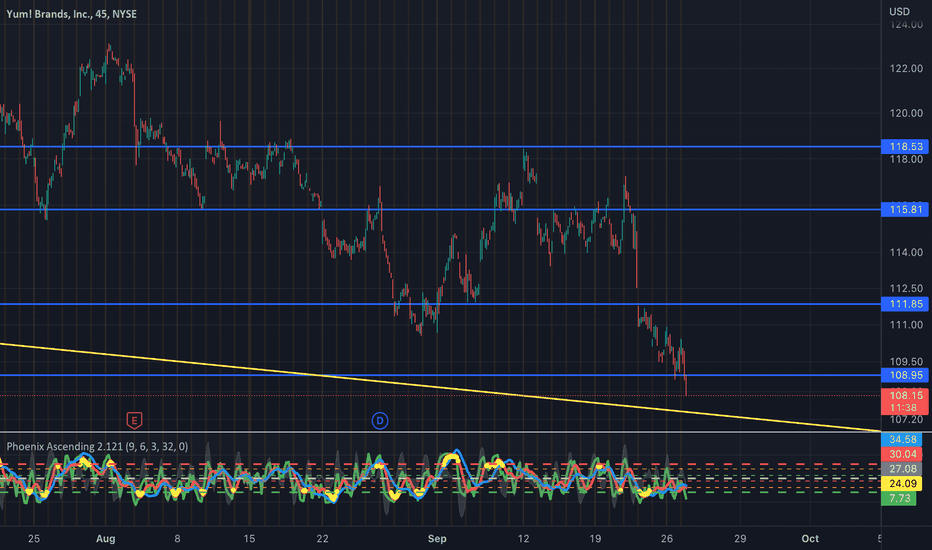Click the 114.00 price axis label
Viewport: 932px width, 550px height.
pyautogui.click(x=906, y=252)
